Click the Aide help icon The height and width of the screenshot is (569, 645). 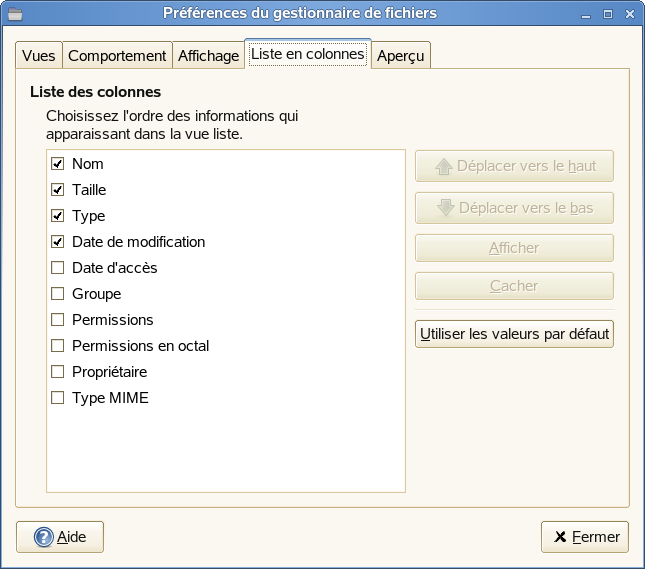coord(44,537)
